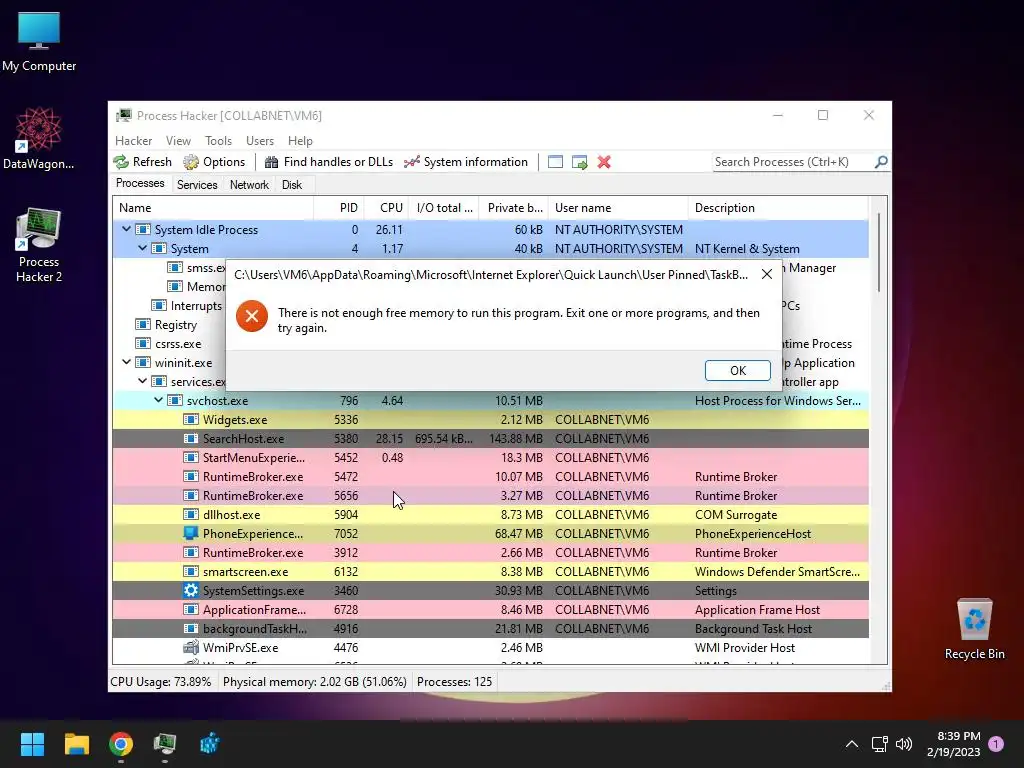1024x768 pixels.
Task: Select the Registry process row
Action: coord(169,324)
